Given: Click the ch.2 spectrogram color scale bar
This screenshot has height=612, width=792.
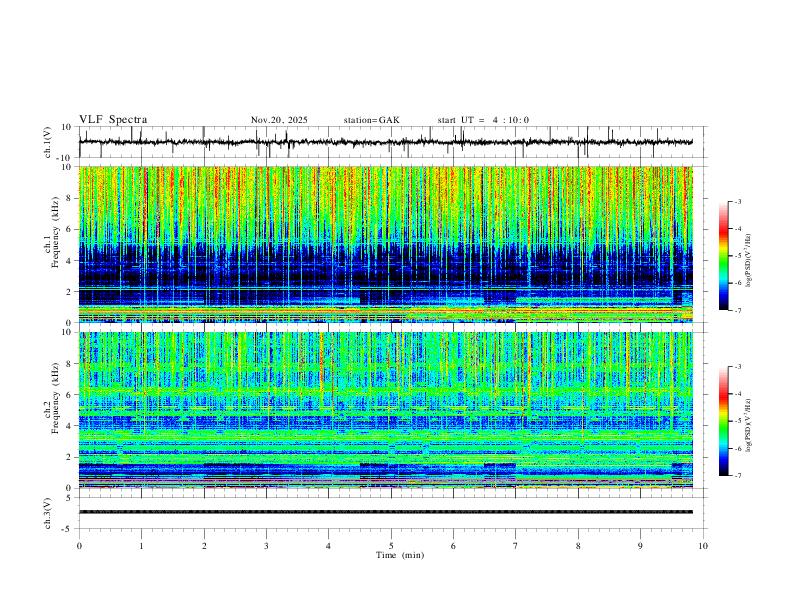Looking at the screenshot, I should (723, 421).
